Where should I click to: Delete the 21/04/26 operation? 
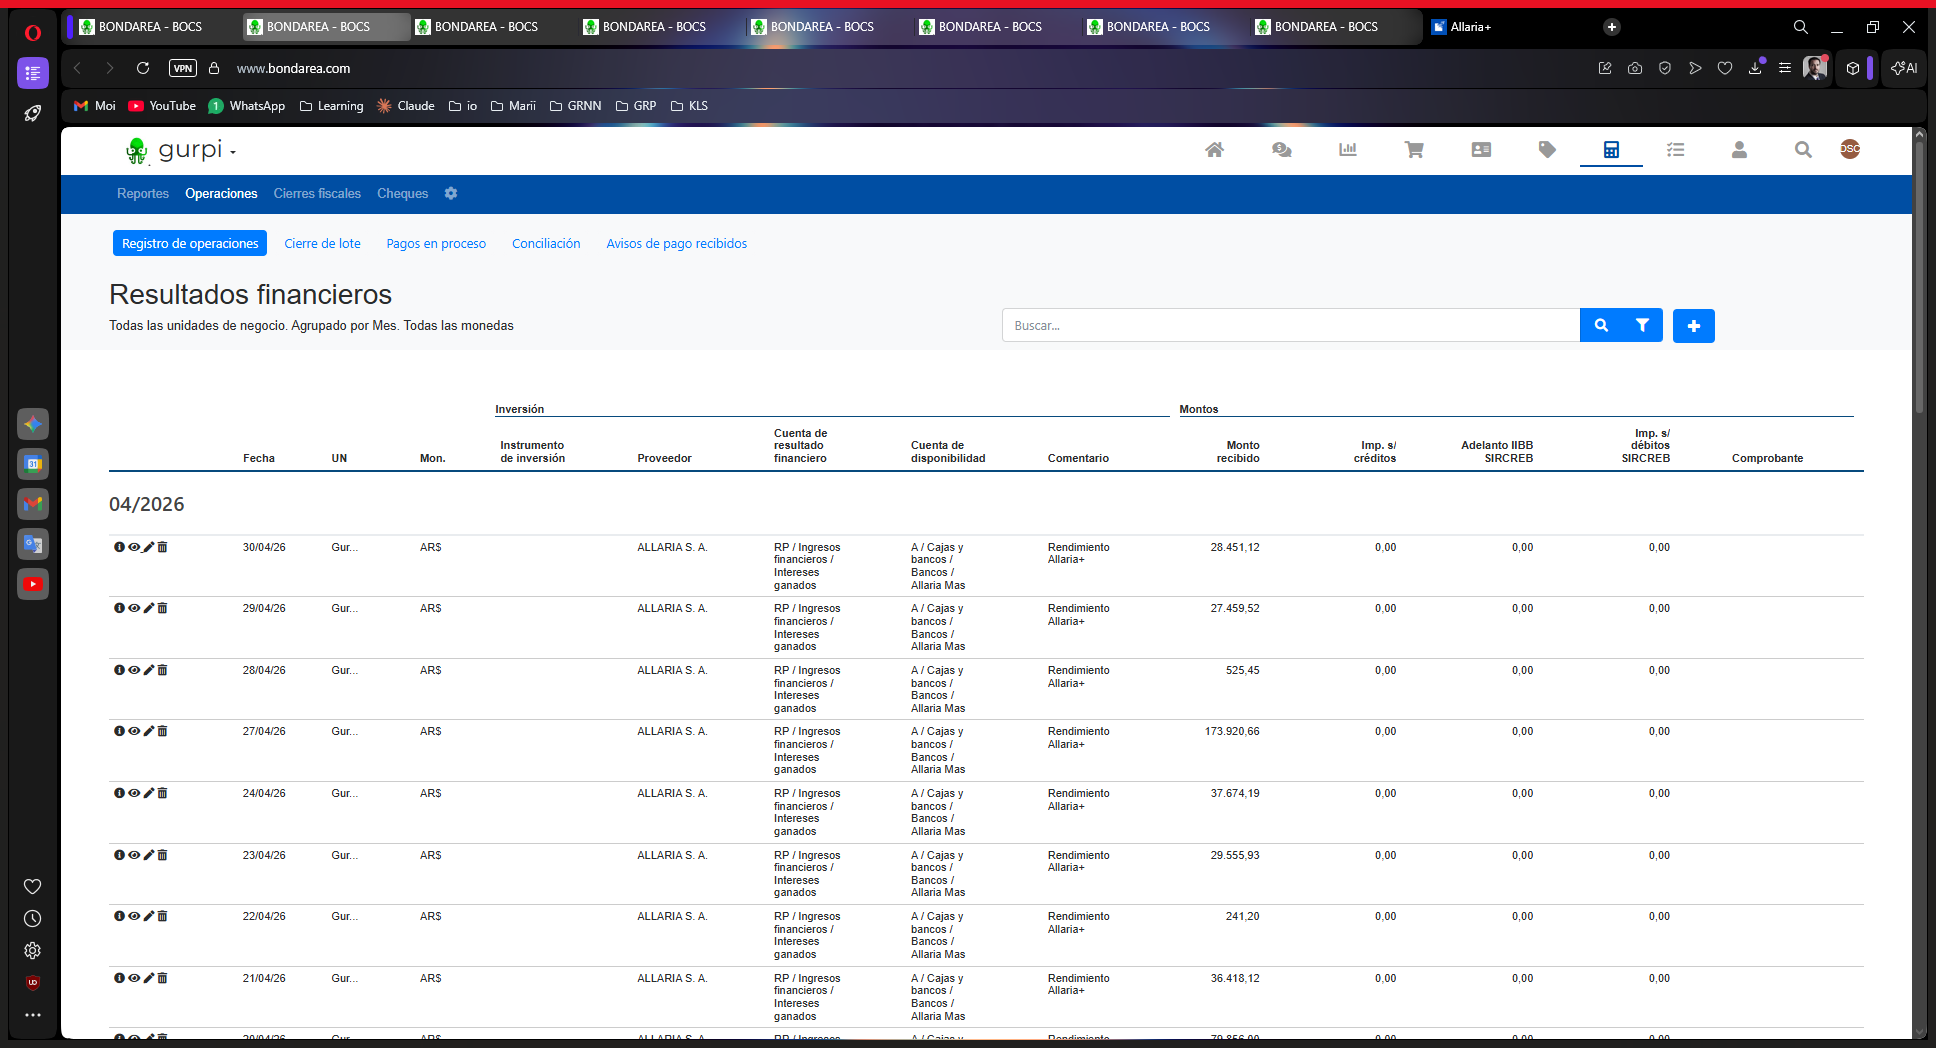162,979
